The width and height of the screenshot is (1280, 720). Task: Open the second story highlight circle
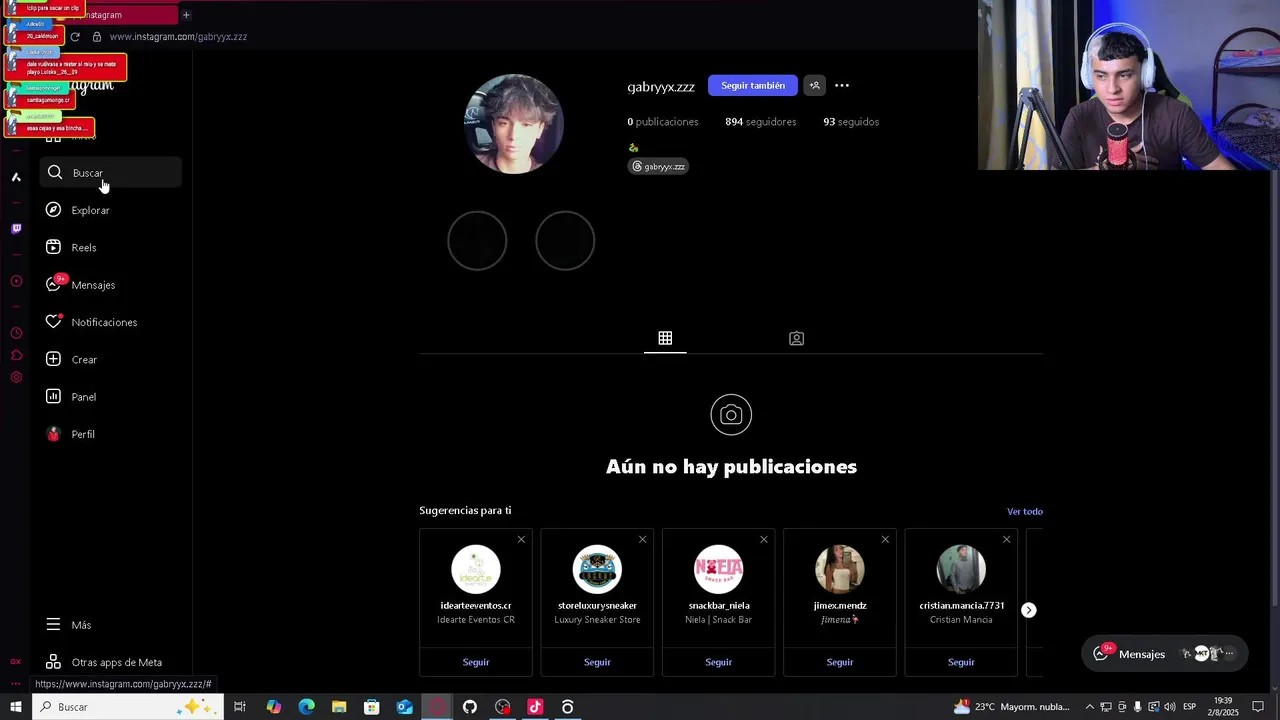[x=565, y=240]
